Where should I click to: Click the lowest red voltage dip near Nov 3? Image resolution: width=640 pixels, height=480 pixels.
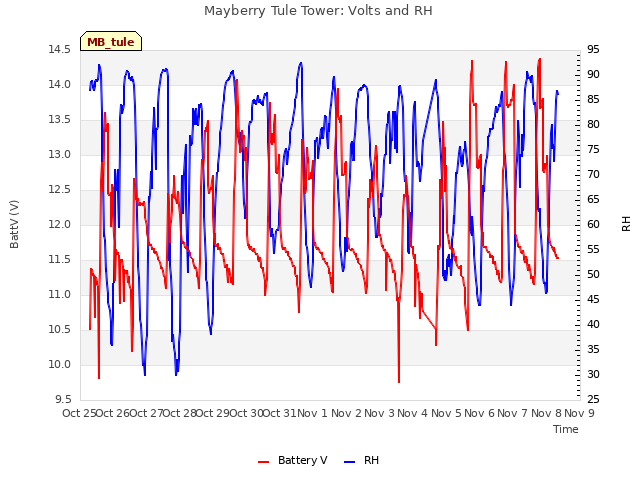tap(399, 382)
